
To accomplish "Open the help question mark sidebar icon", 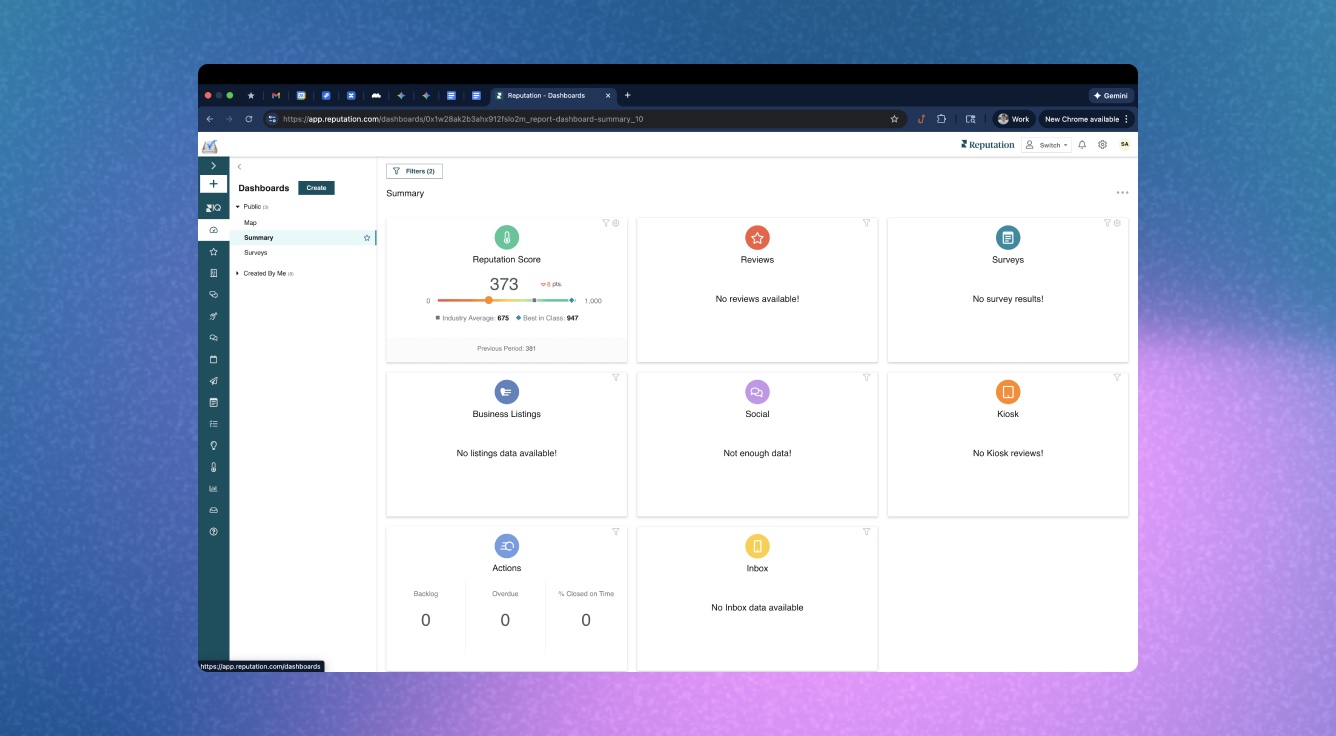I will click(x=213, y=532).
